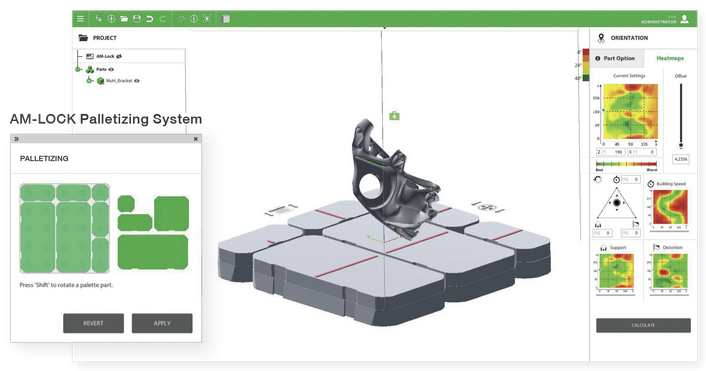Expand the MuH_Bracket tree node

(x=90, y=81)
